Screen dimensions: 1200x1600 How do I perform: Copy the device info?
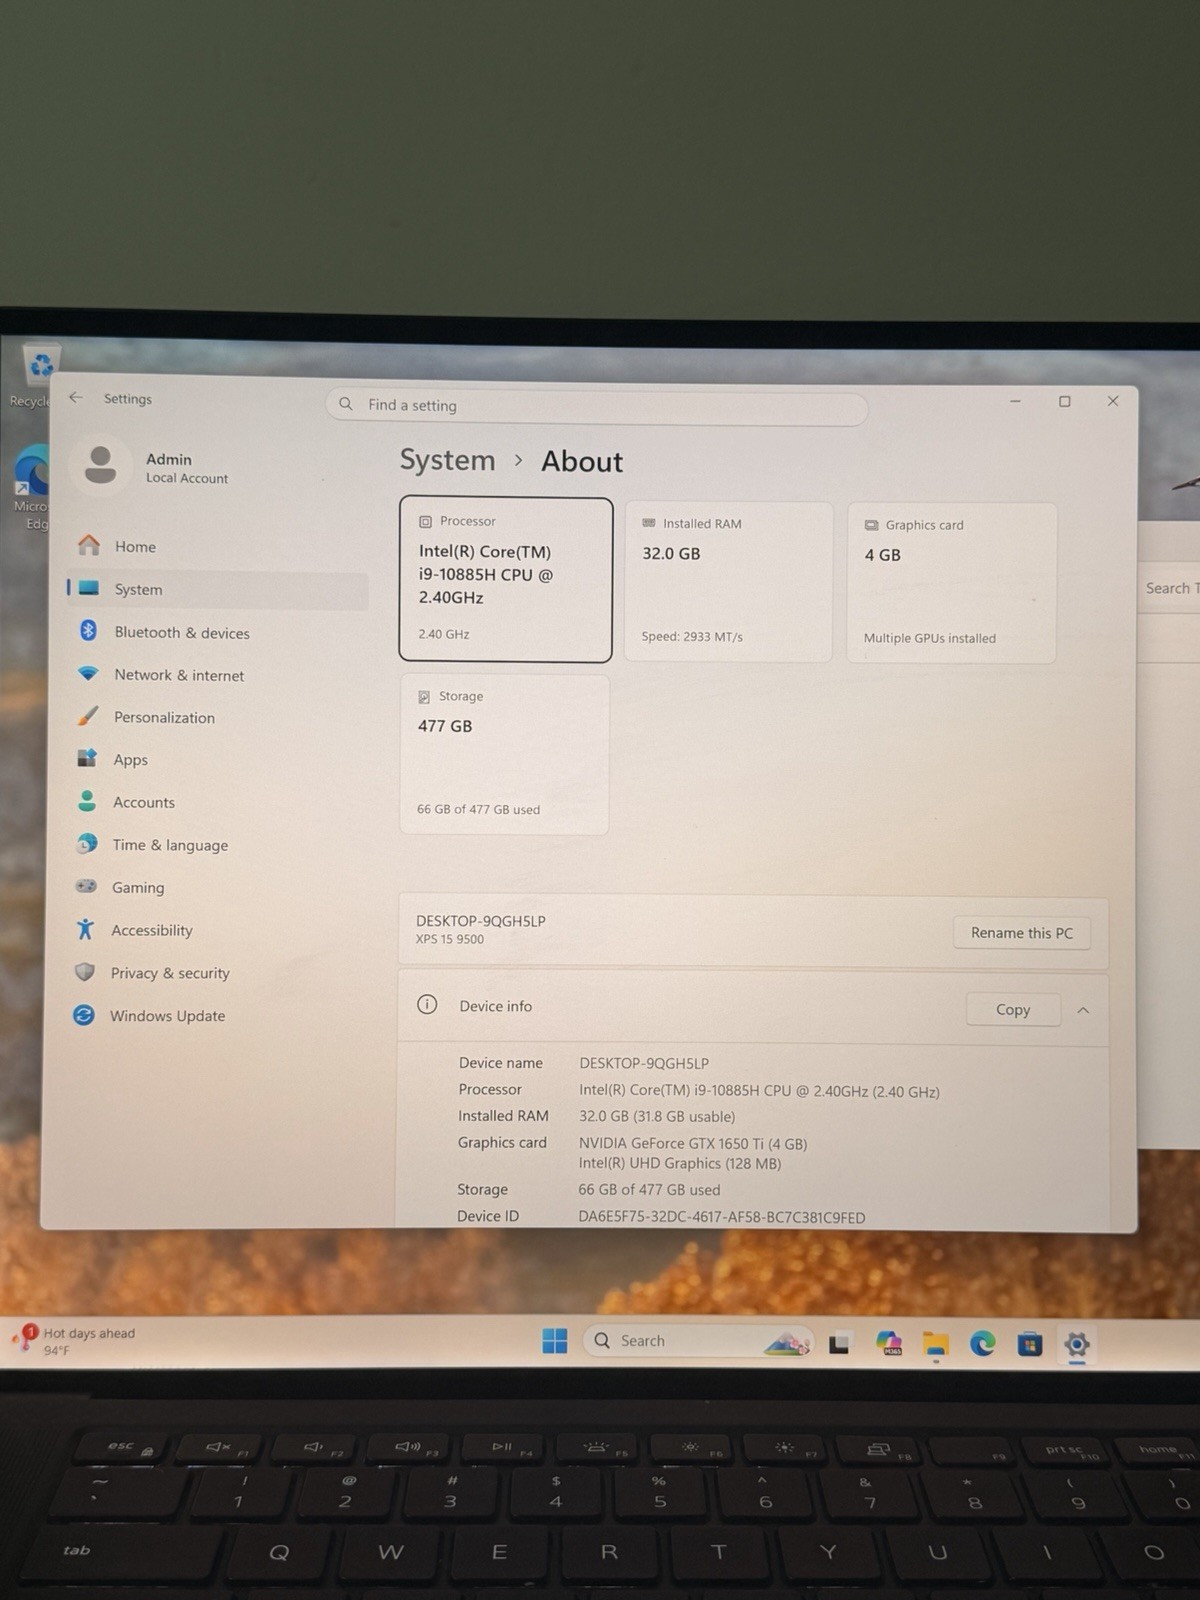point(1013,1010)
